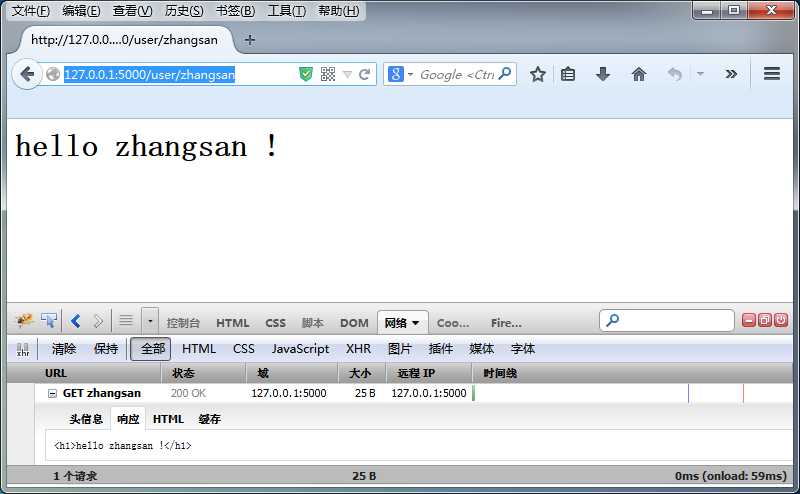Filter requests by JavaScript type
The image size is (800, 494).
point(300,349)
